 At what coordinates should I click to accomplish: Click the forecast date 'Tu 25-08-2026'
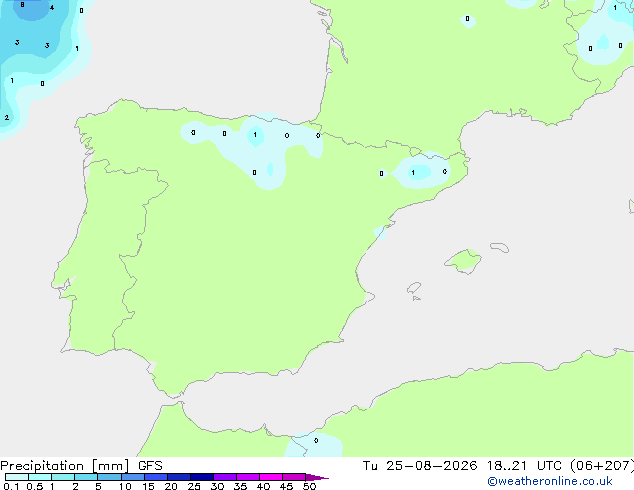(420, 466)
